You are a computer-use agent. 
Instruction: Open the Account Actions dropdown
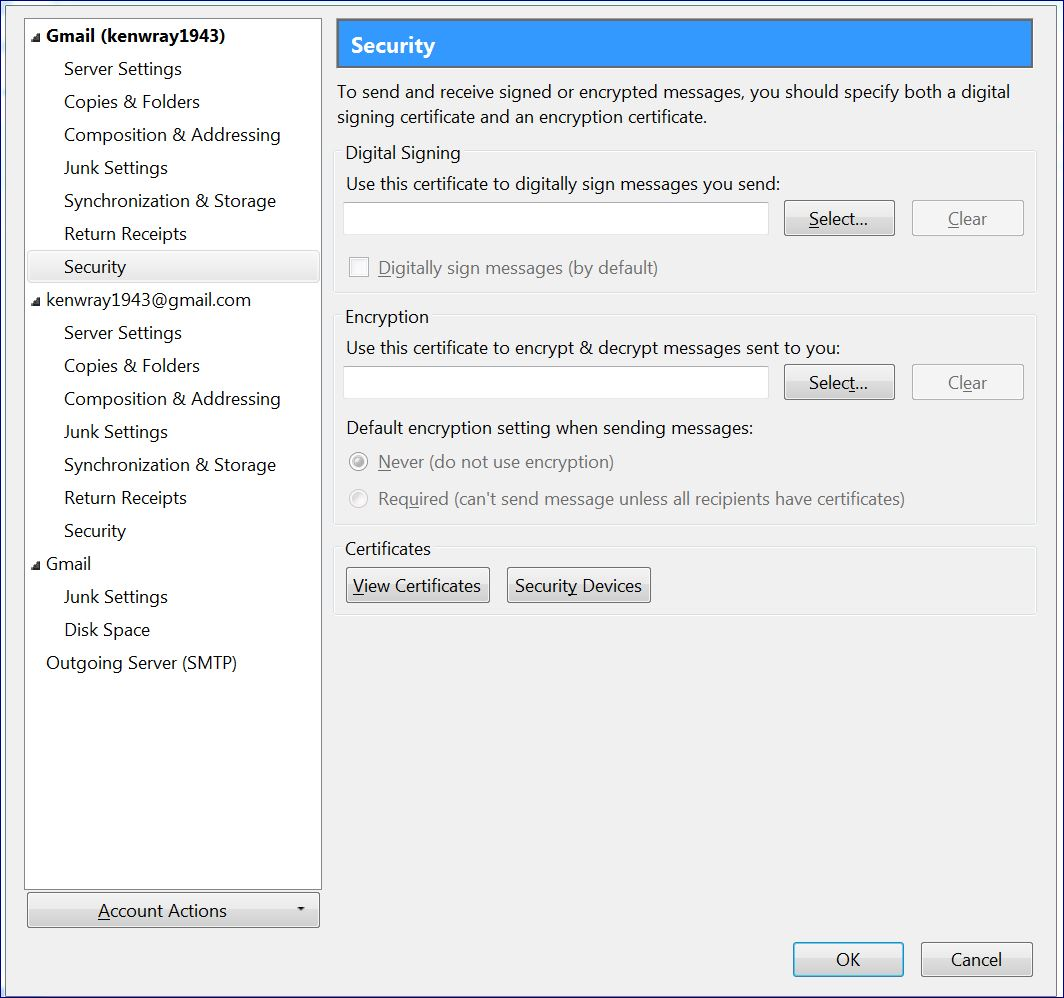pyautogui.click(x=173, y=910)
